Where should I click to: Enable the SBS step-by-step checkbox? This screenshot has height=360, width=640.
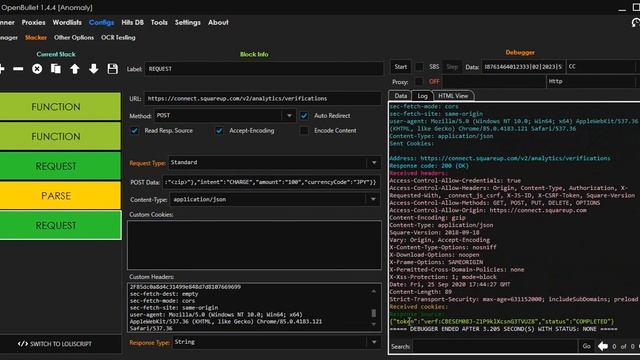pos(419,67)
